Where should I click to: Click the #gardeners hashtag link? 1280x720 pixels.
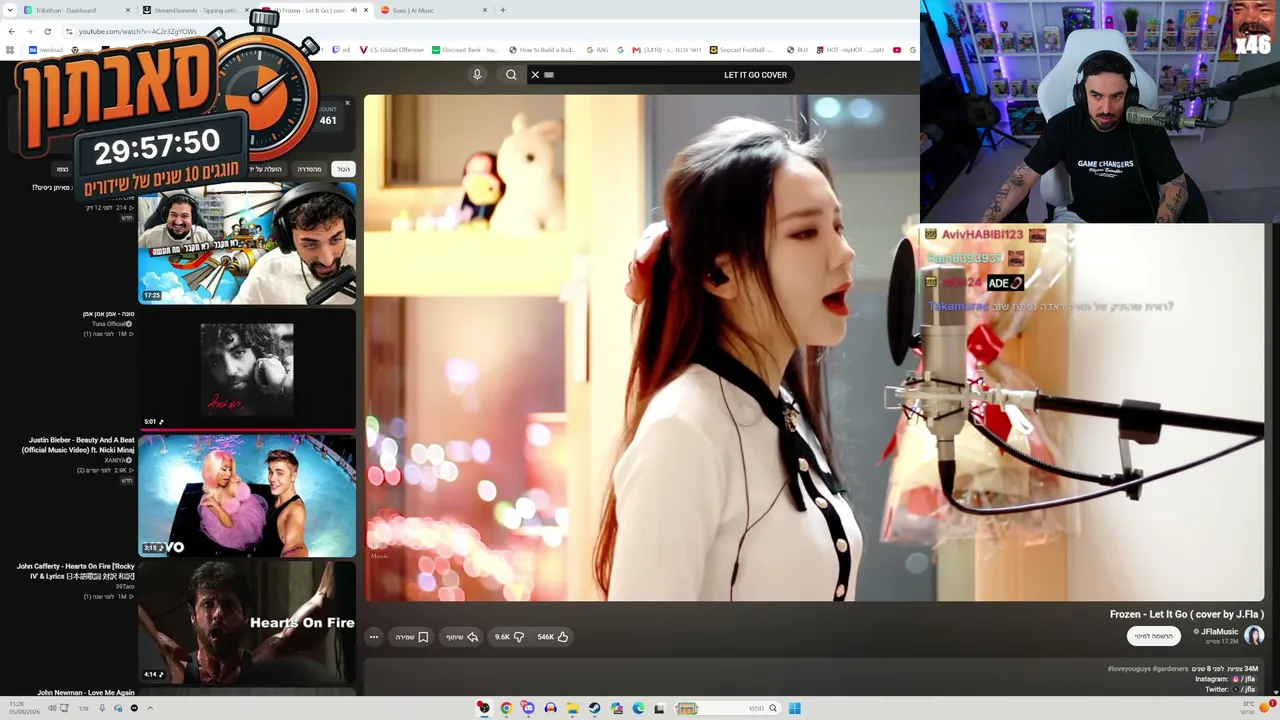[x=1171, y=669]
